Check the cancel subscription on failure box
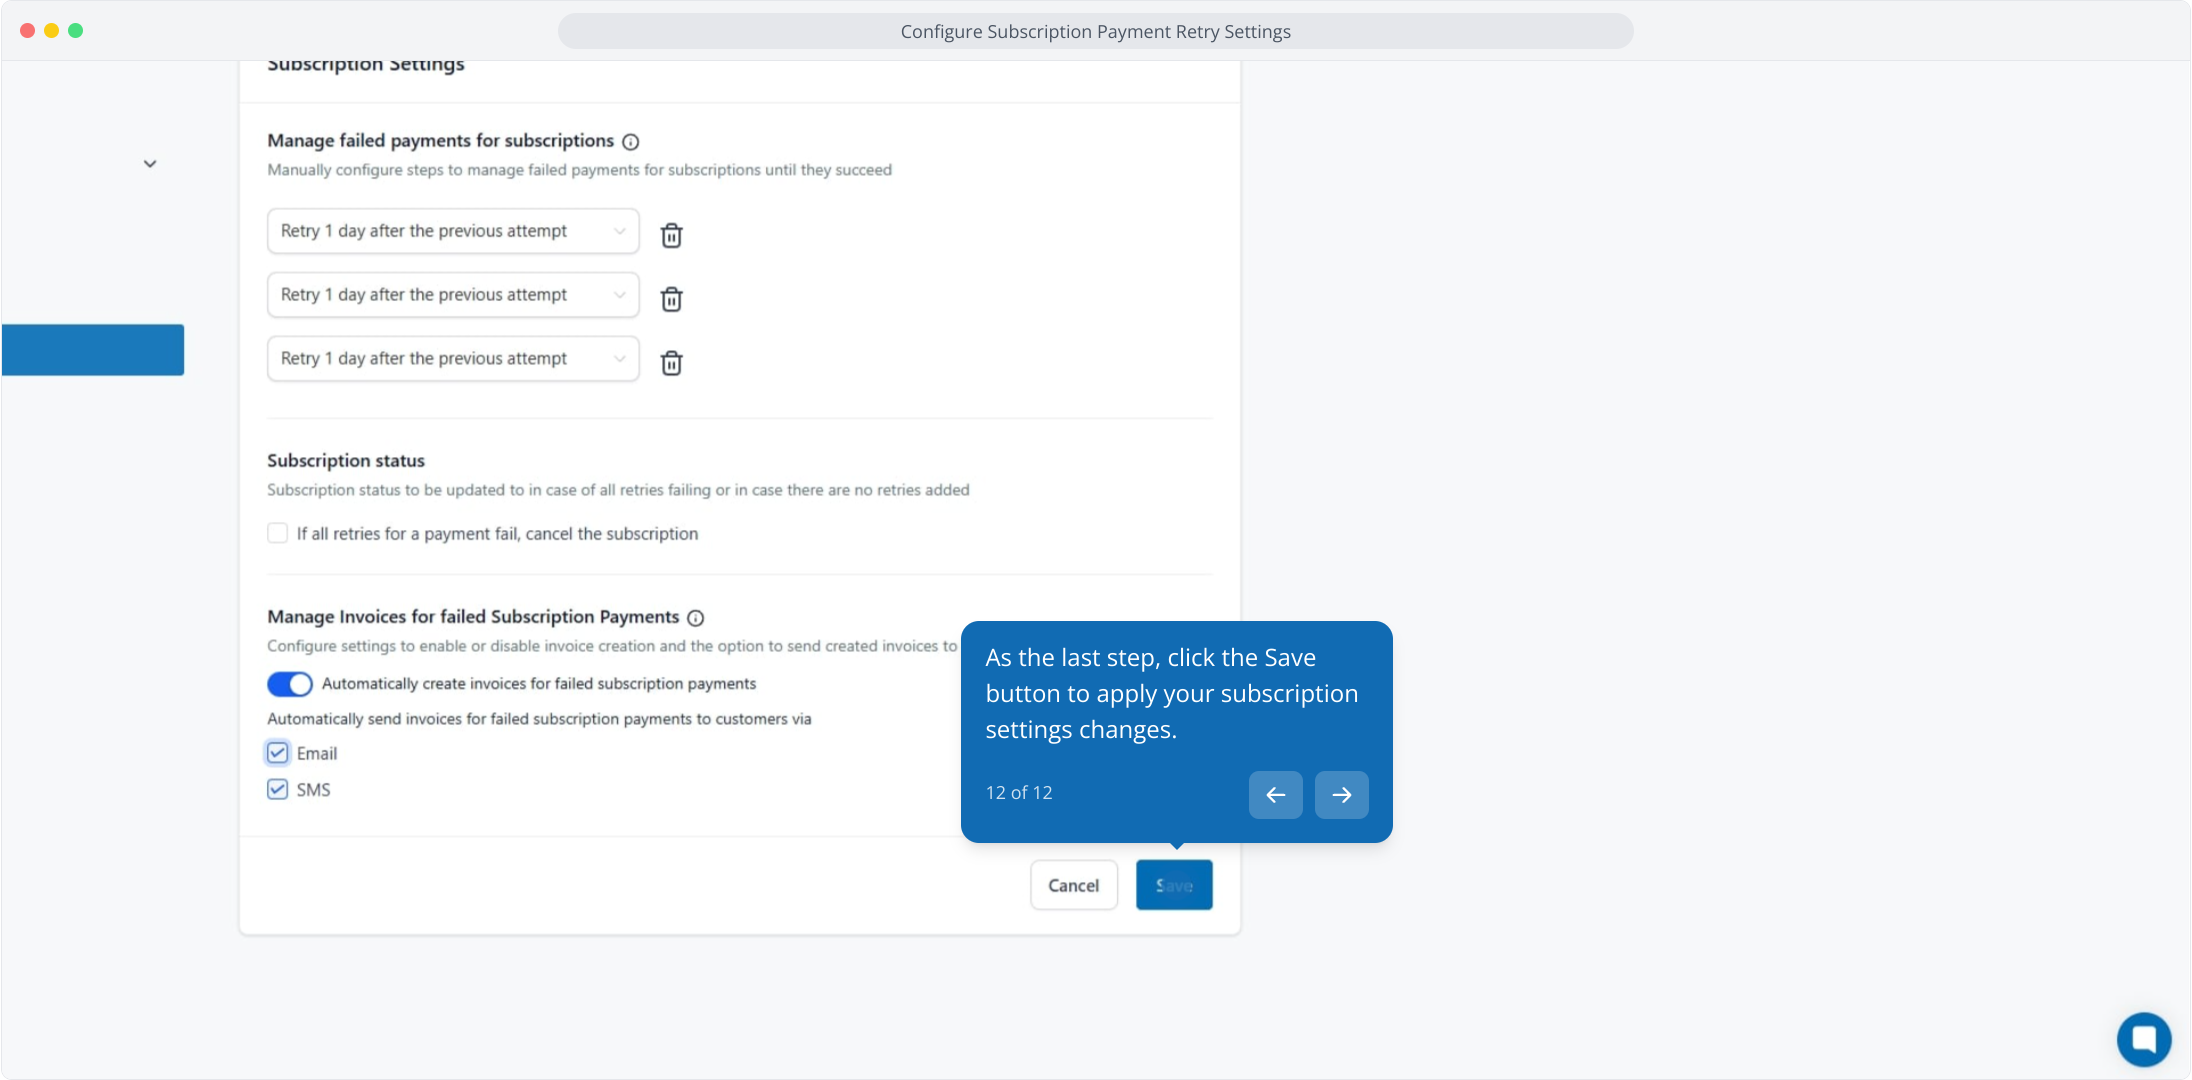The width and height of the screenshot is (2192, 1080). point(278,533)
